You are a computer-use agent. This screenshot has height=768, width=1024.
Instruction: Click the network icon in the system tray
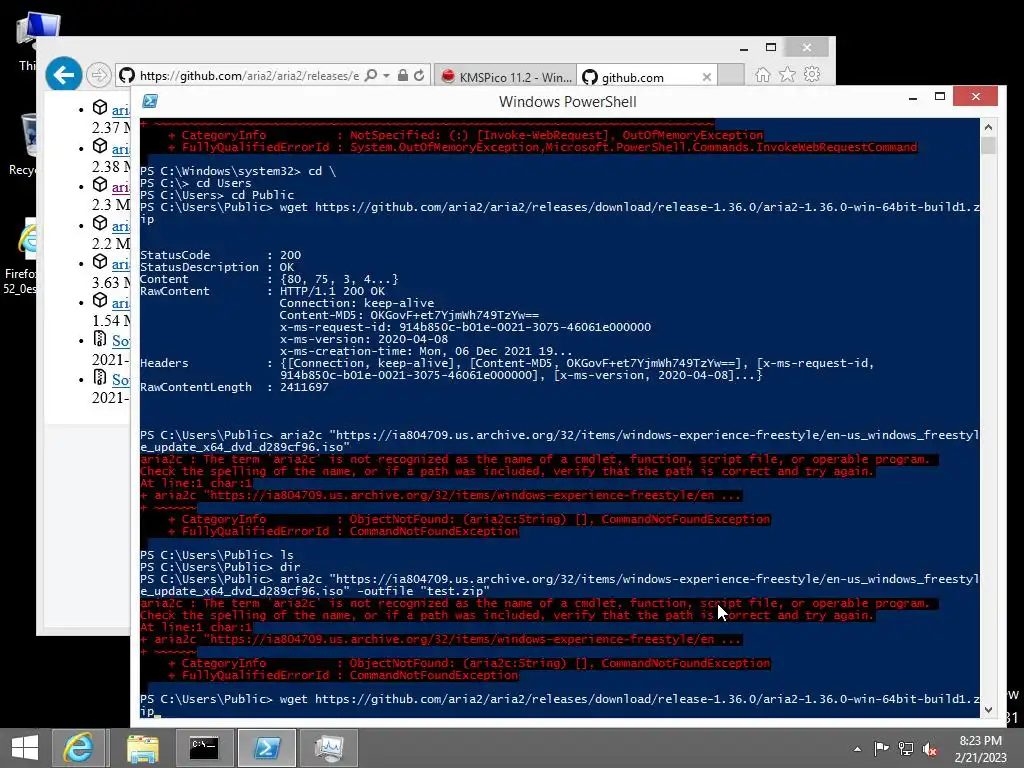(x=906, y=748)
